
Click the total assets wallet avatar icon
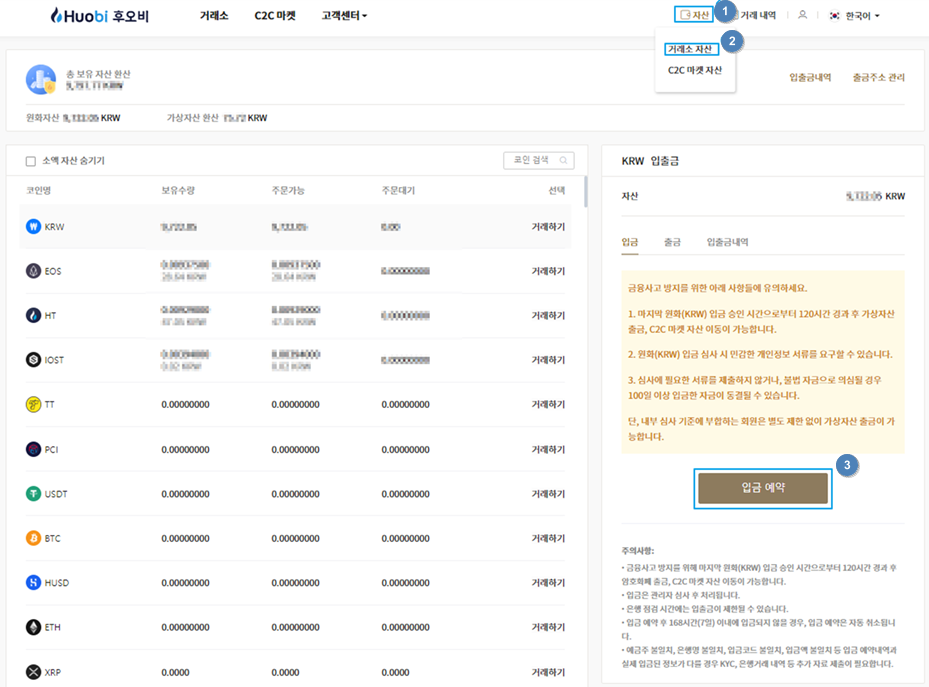41,79
